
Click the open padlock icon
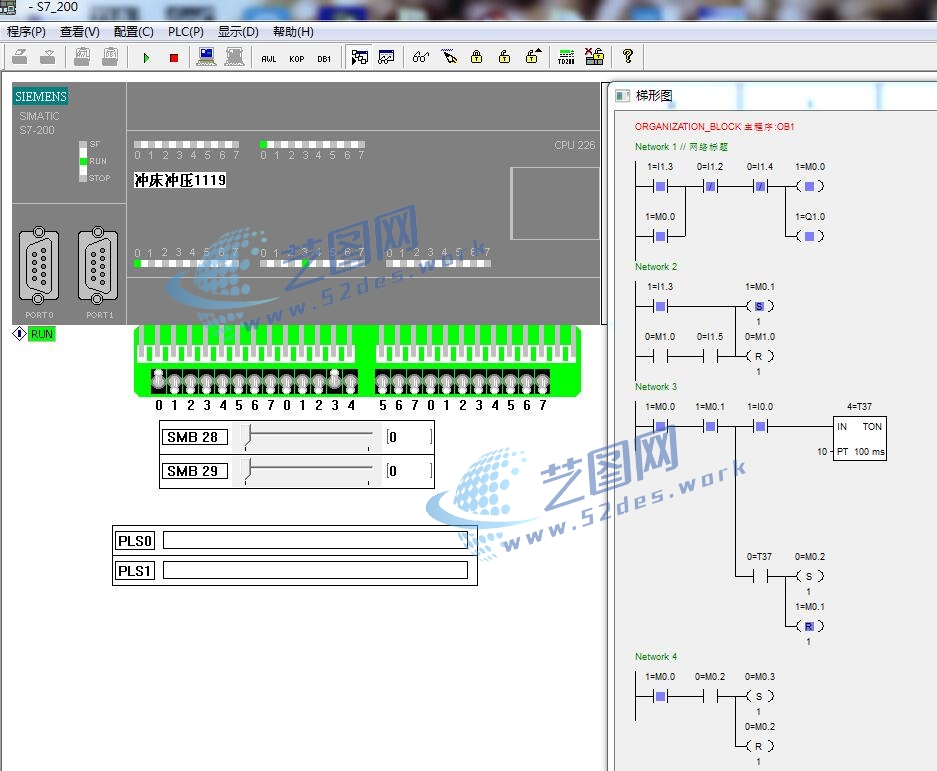(504, 57)
